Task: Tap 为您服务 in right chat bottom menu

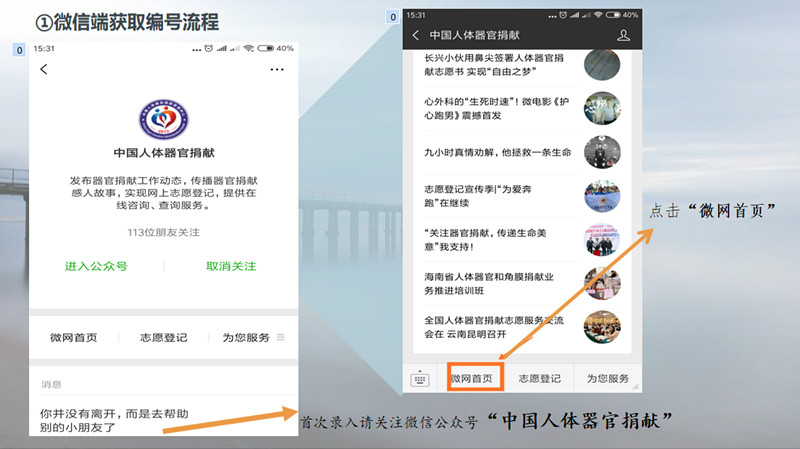Action: coord(608,379)
